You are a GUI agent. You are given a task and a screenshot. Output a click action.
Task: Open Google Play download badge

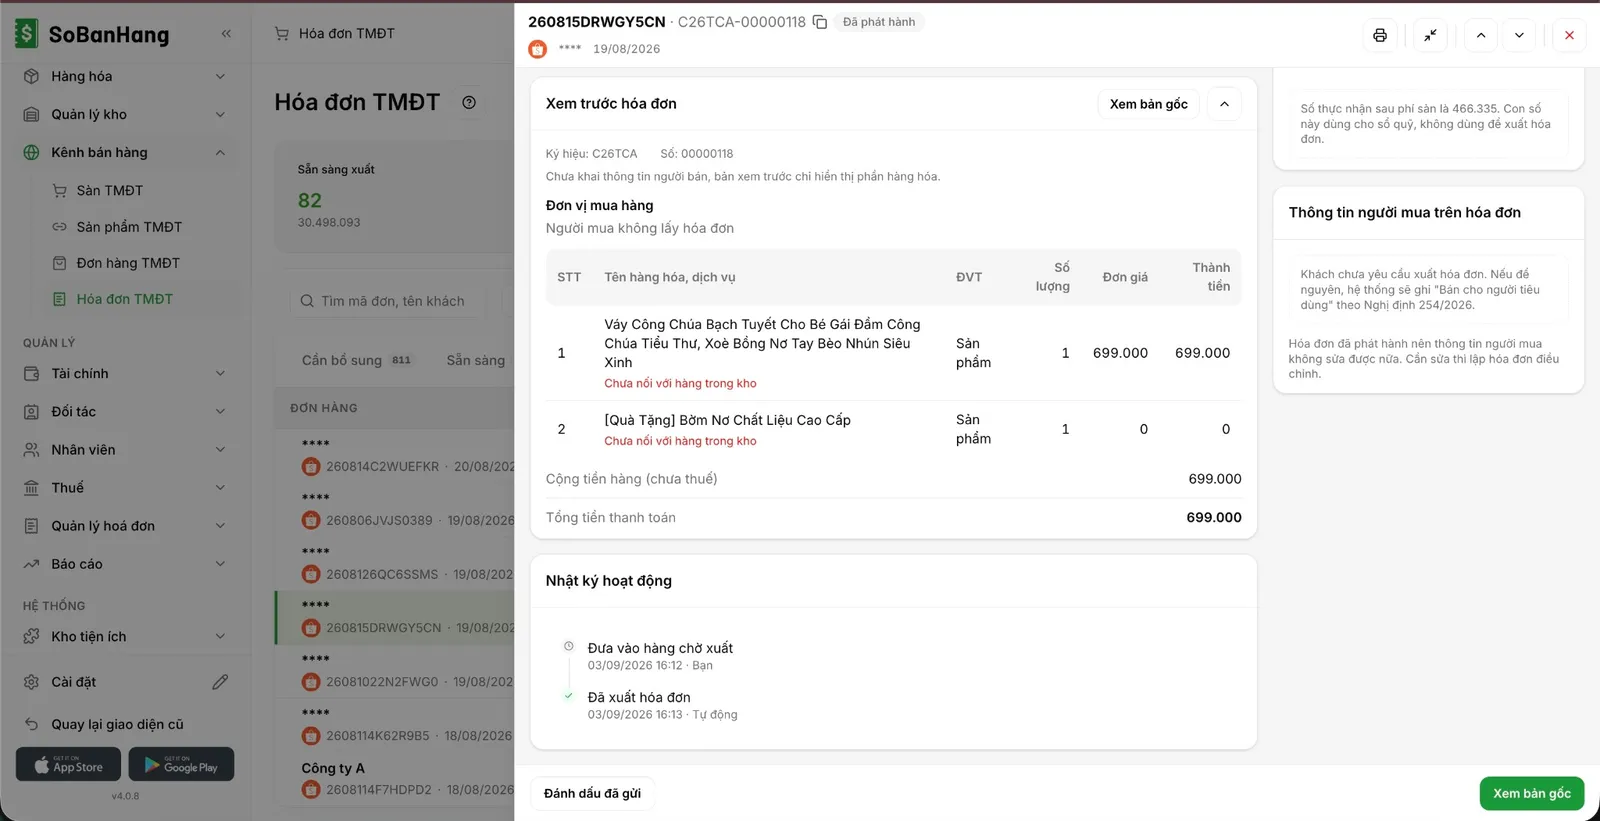(181, 765)
